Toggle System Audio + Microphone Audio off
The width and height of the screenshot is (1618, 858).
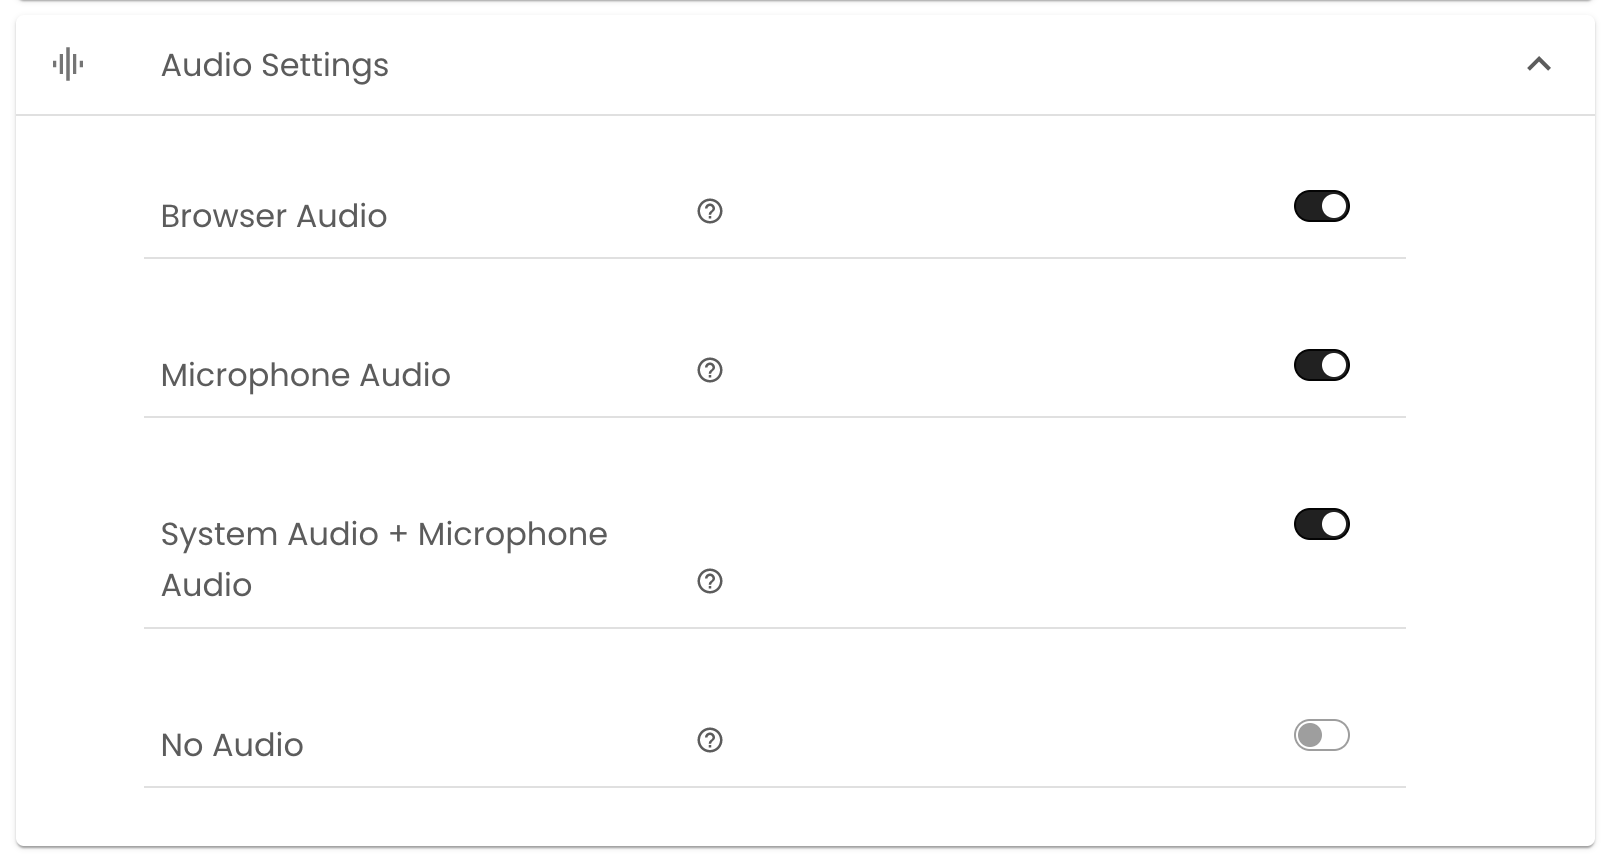click(x=1321, y=525)
